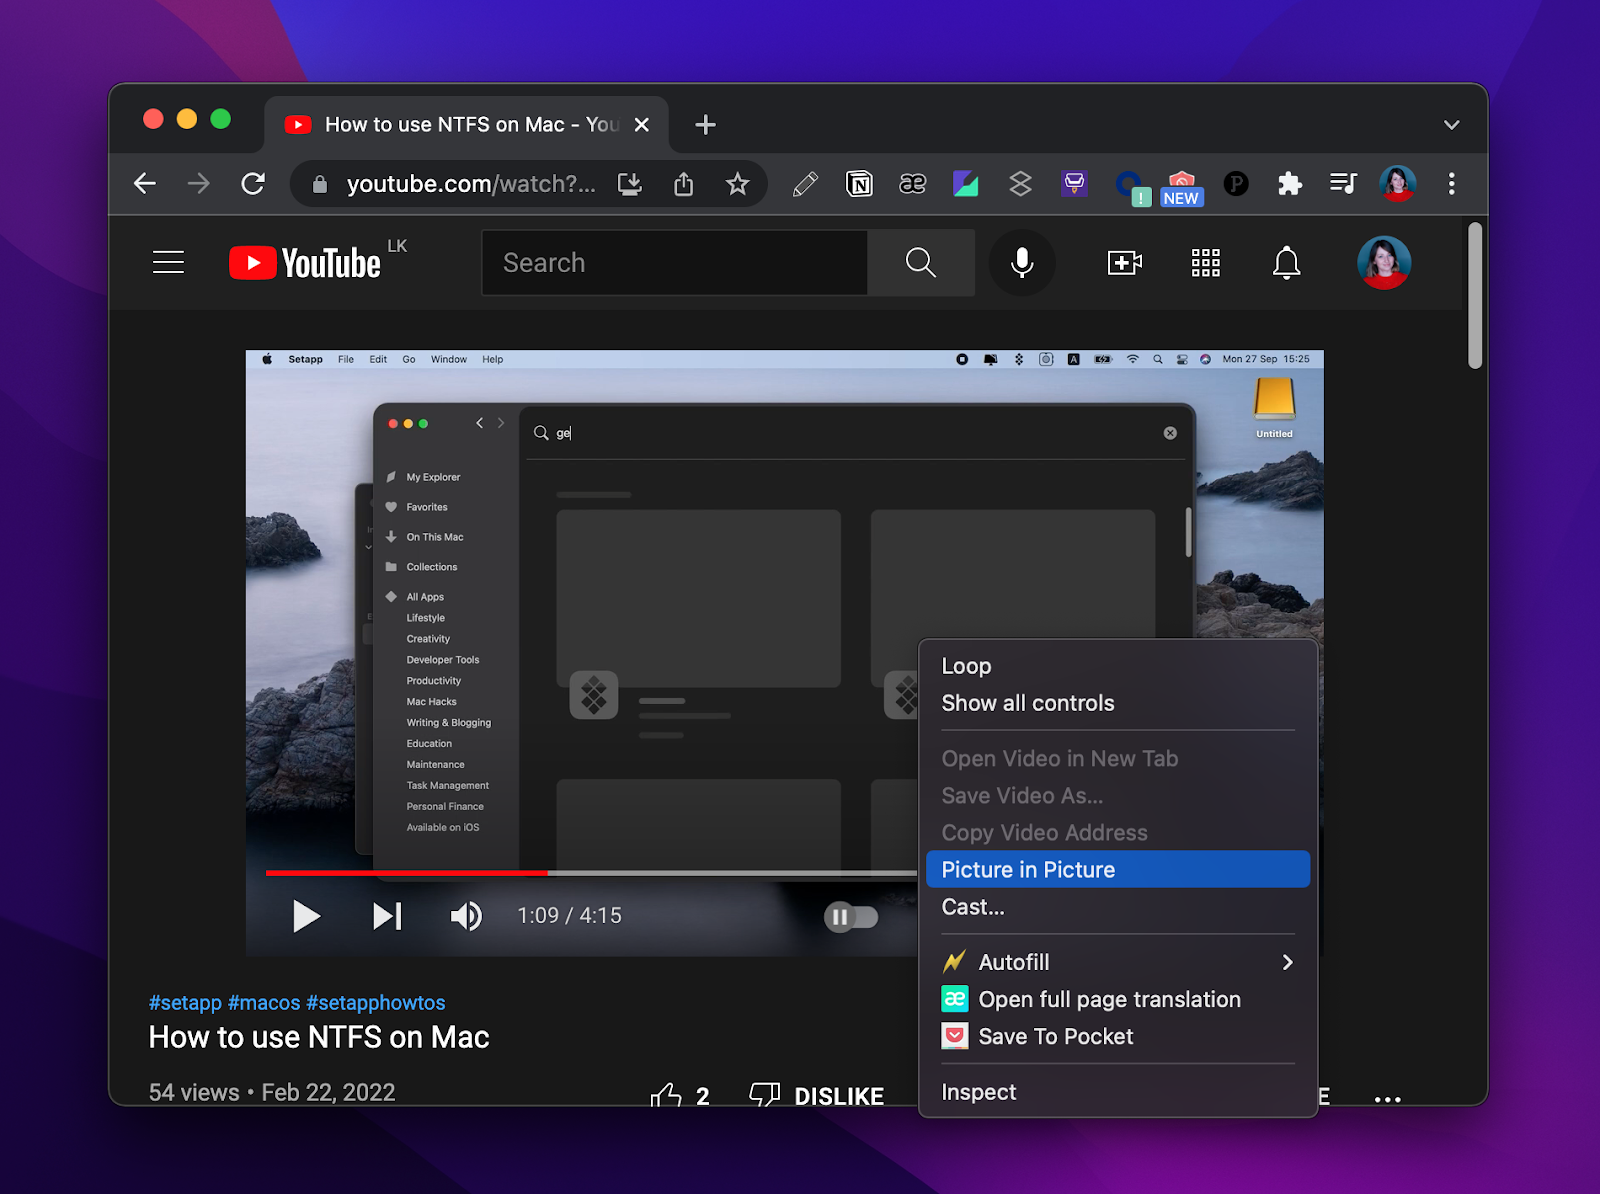Open the media control playlist icon
Screen dimensions: 1600x1194
click(x=1343, y=184)
